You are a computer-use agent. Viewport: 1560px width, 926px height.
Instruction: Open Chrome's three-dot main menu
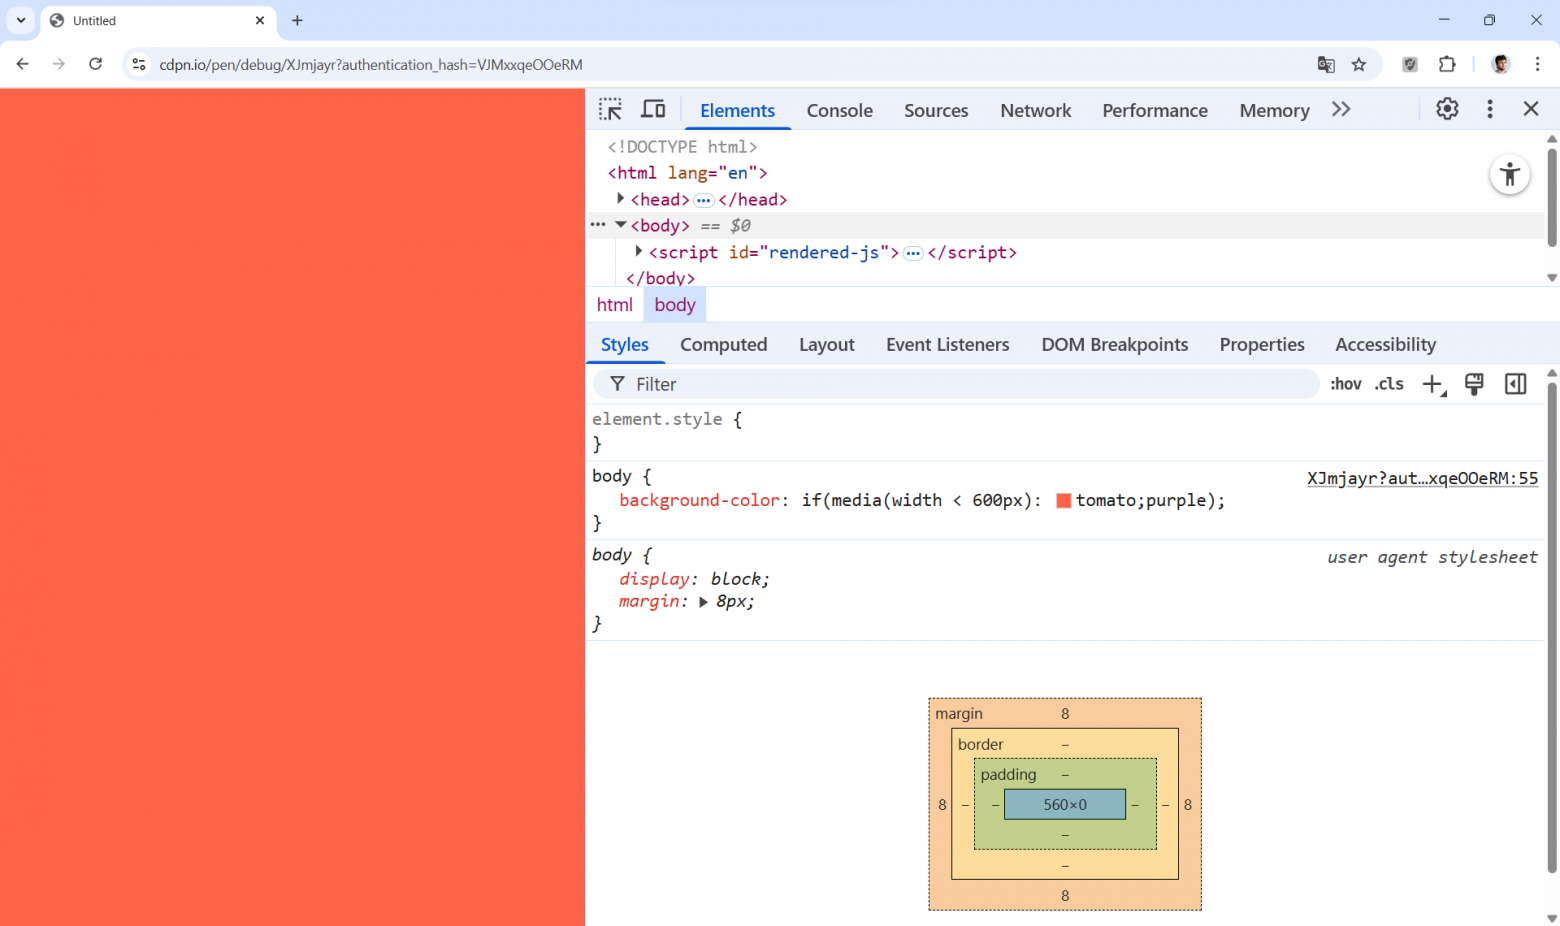click(x=1538, y=64)
